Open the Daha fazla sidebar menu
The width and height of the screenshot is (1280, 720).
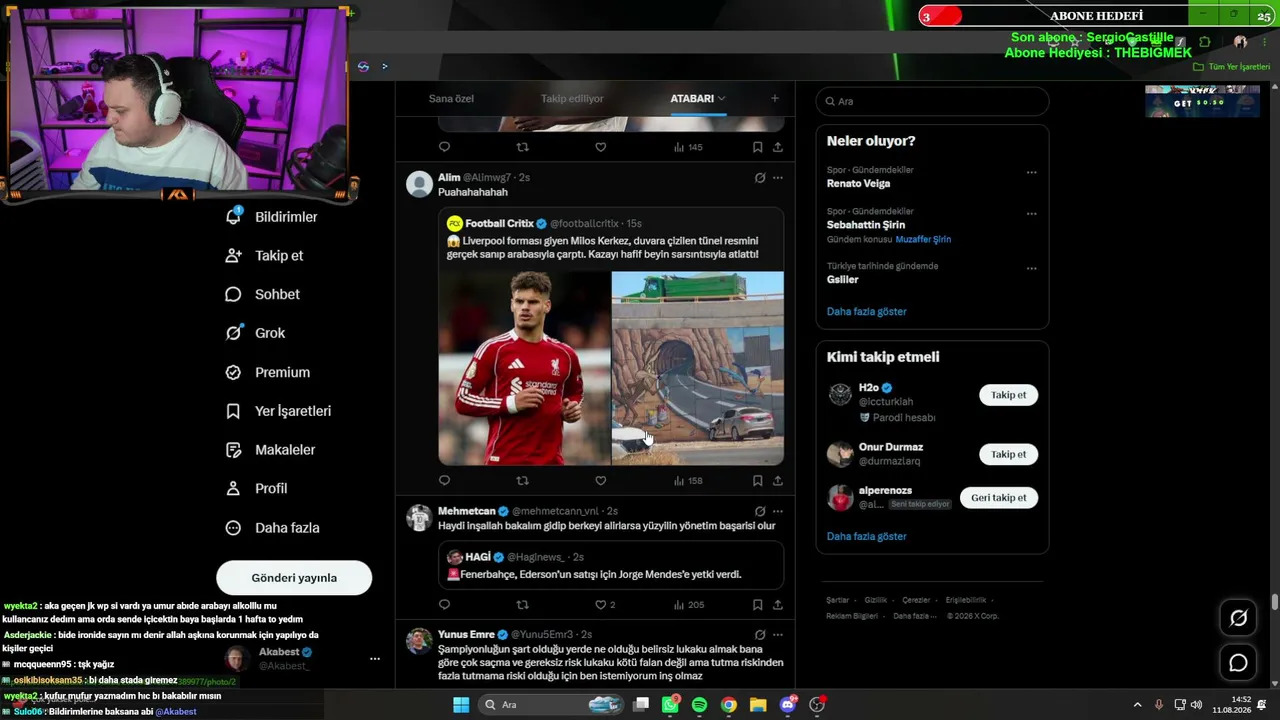[x=272, y=528]
